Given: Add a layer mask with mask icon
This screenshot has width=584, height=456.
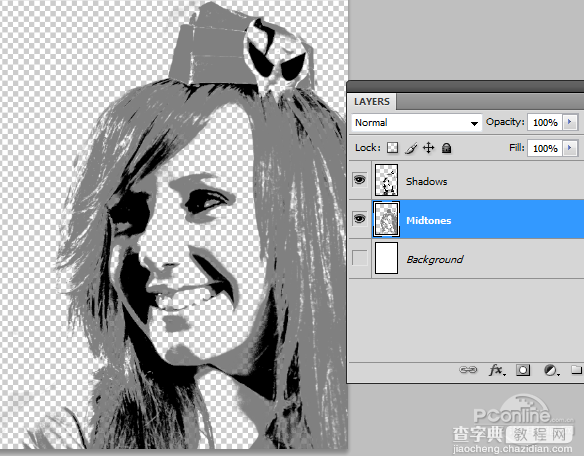Looking at the screenshot, I should 523,370.
